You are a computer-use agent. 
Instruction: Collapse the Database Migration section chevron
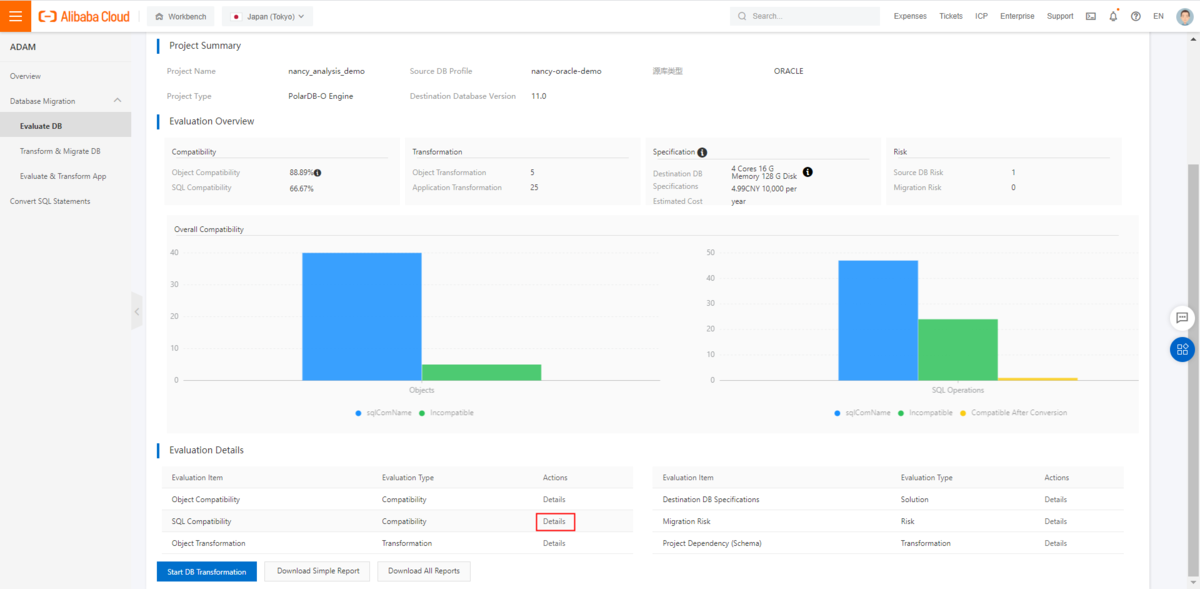pos(118,101)
